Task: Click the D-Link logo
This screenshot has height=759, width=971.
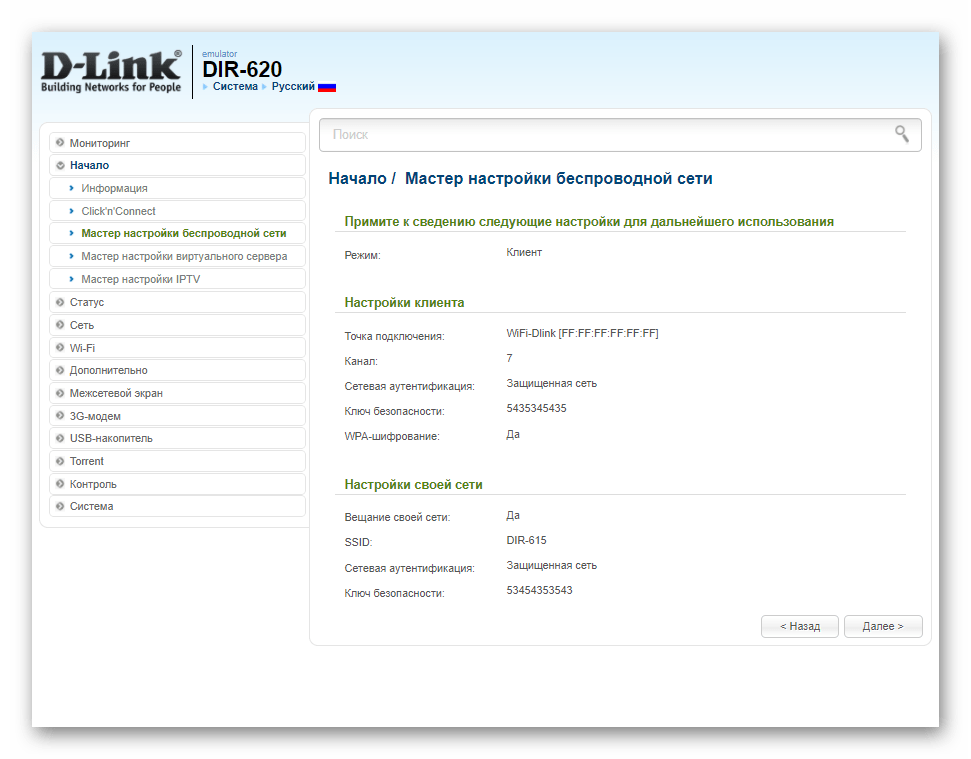Action: pos(111,71)
